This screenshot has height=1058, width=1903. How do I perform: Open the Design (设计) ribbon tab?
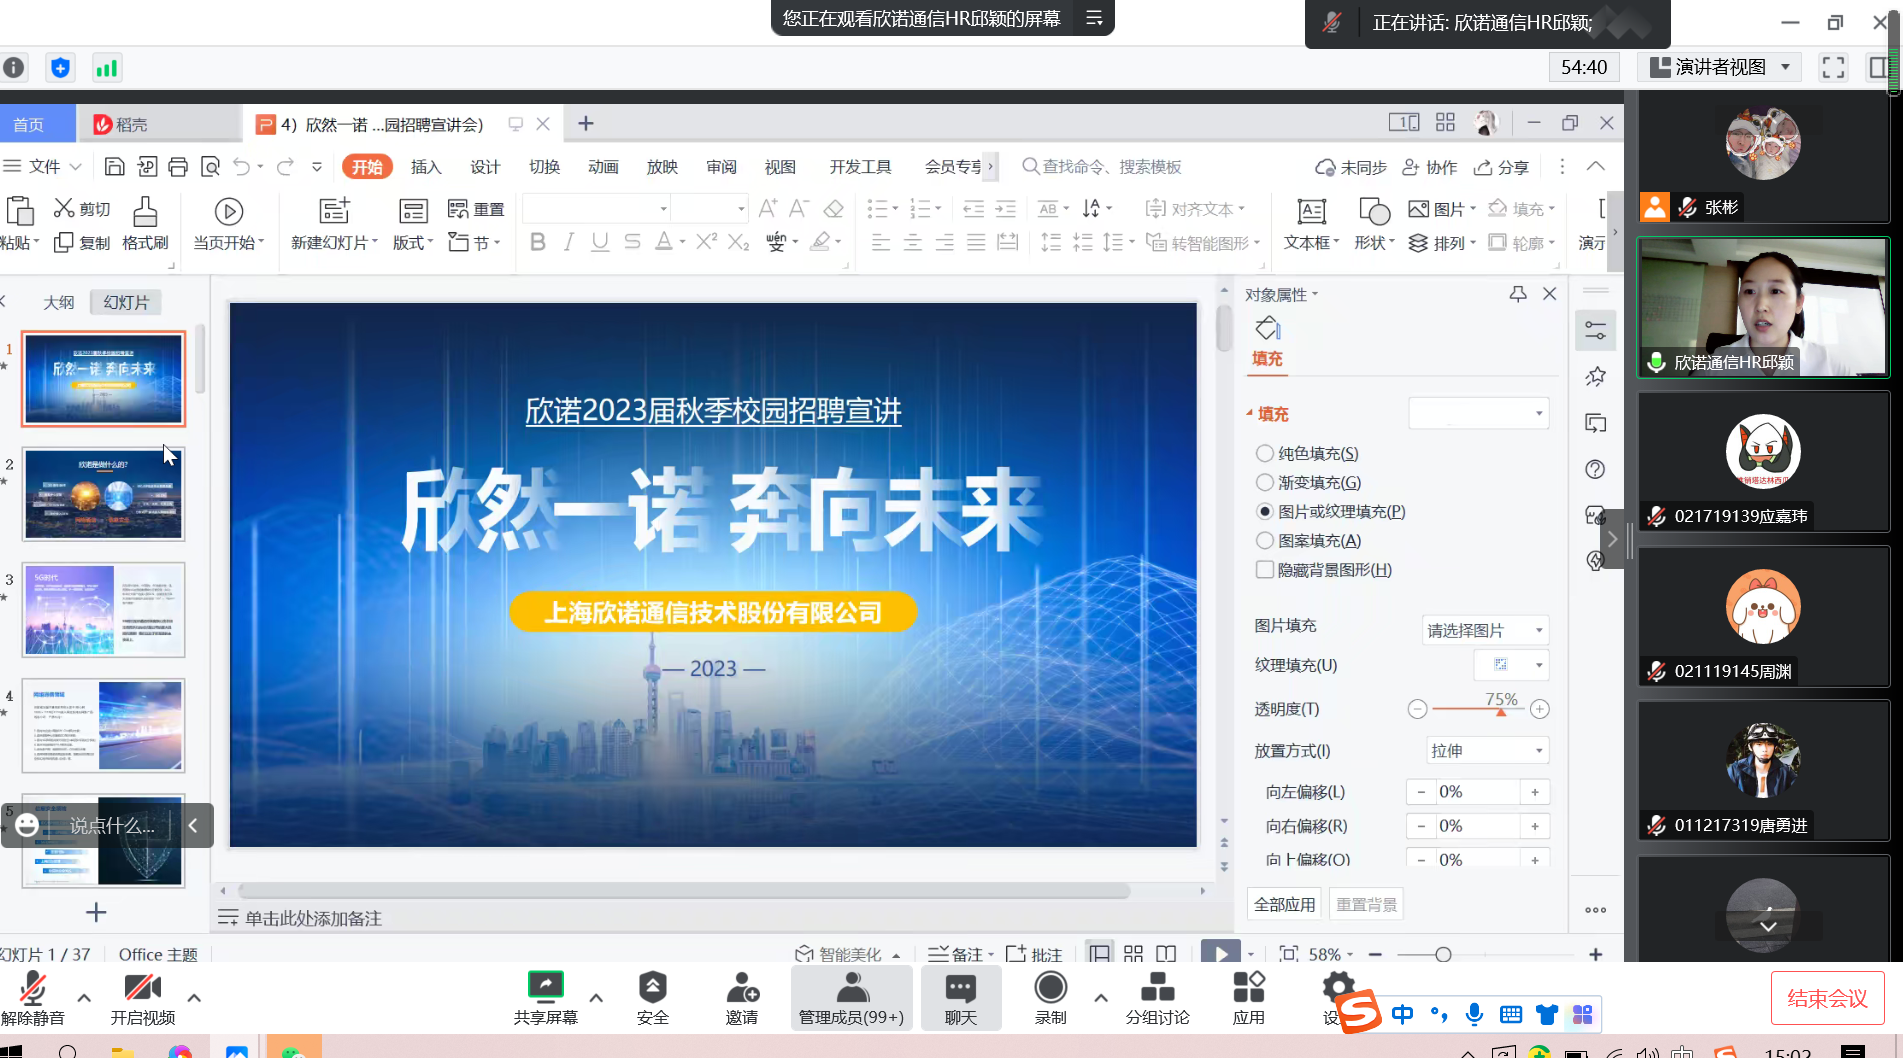[485, 166]
